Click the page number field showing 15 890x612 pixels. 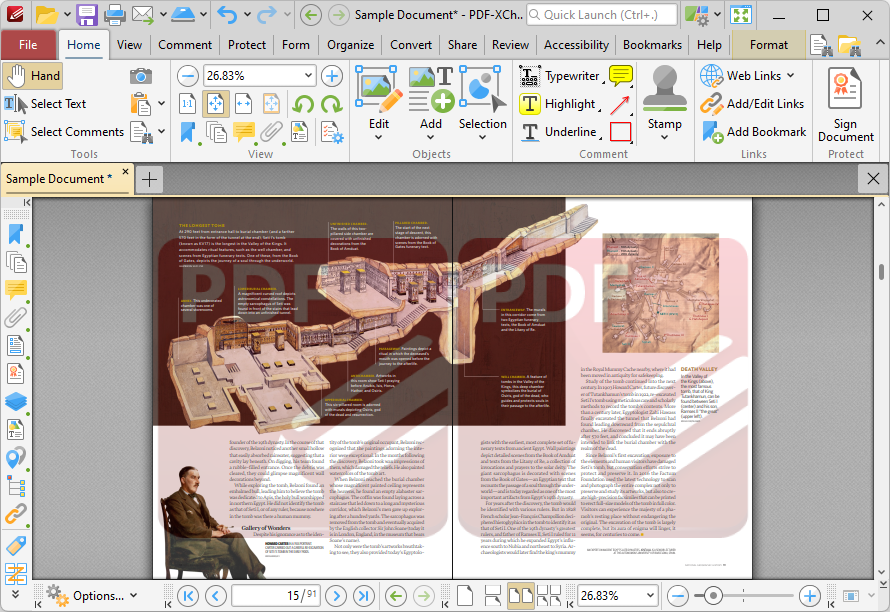point(276,596)
